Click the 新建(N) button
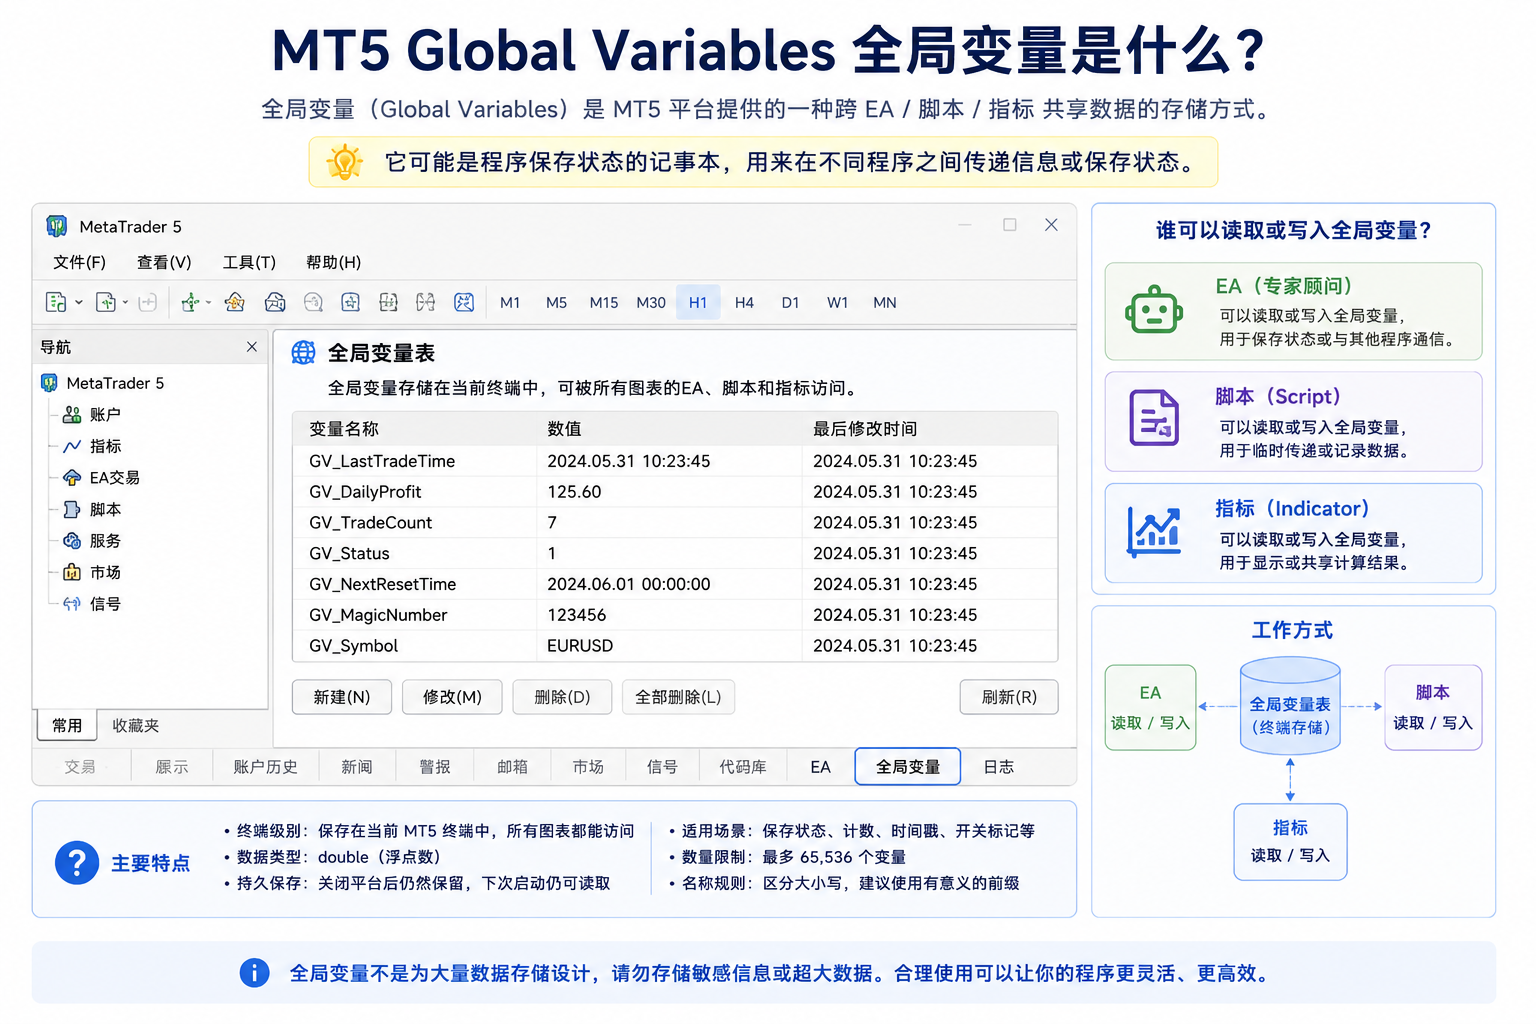Screen dimensions: 1536x1024 coord(342,697)
